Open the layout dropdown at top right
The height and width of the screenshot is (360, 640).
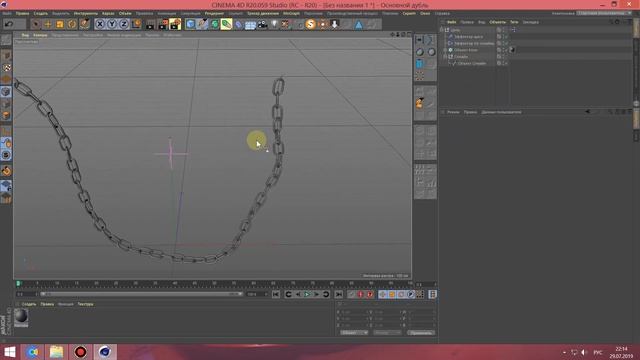coord(604,13)
